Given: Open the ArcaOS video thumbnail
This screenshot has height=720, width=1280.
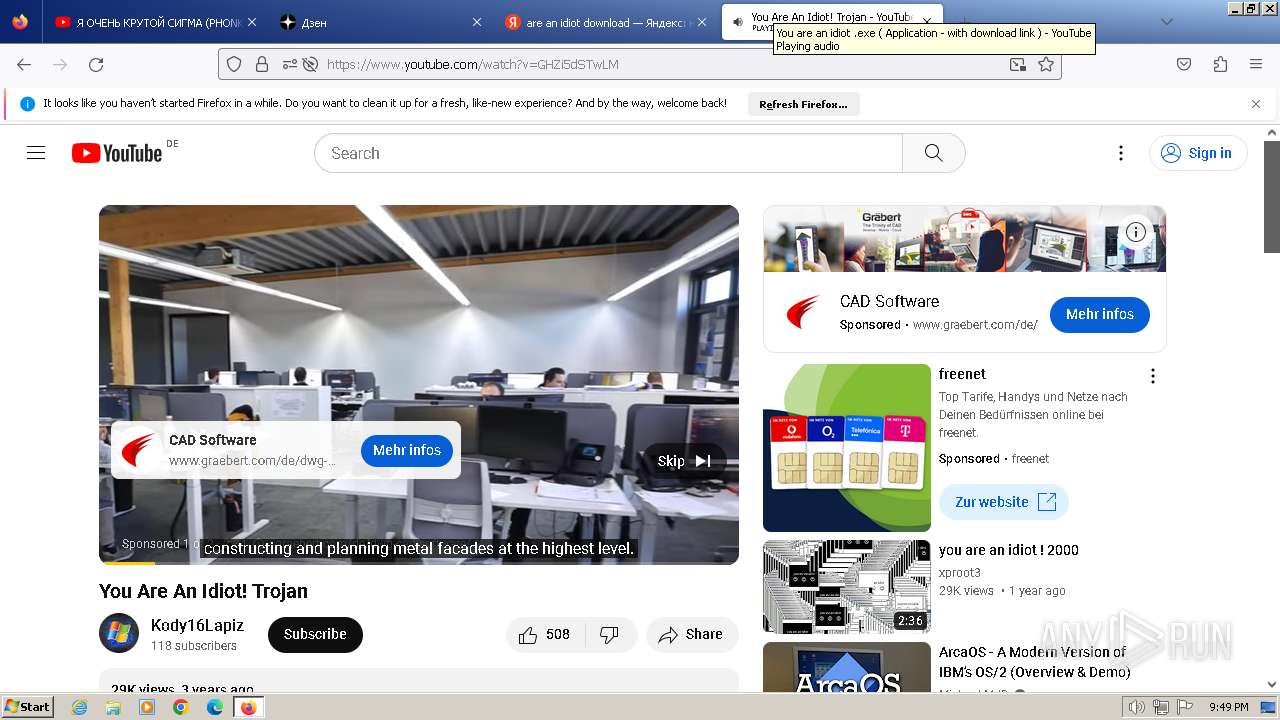Looking at the screenshot, I should pyautogui.click(x=847, y=667).
